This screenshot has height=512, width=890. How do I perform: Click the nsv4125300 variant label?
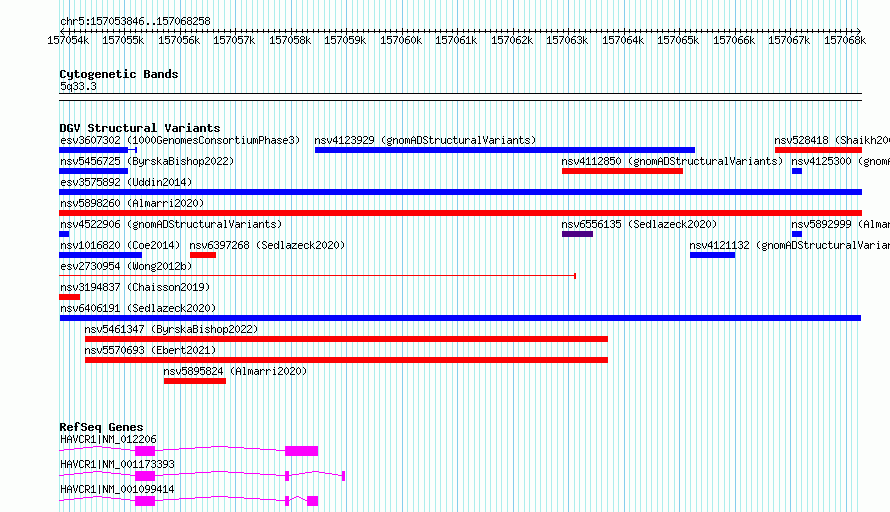[840, 161]
